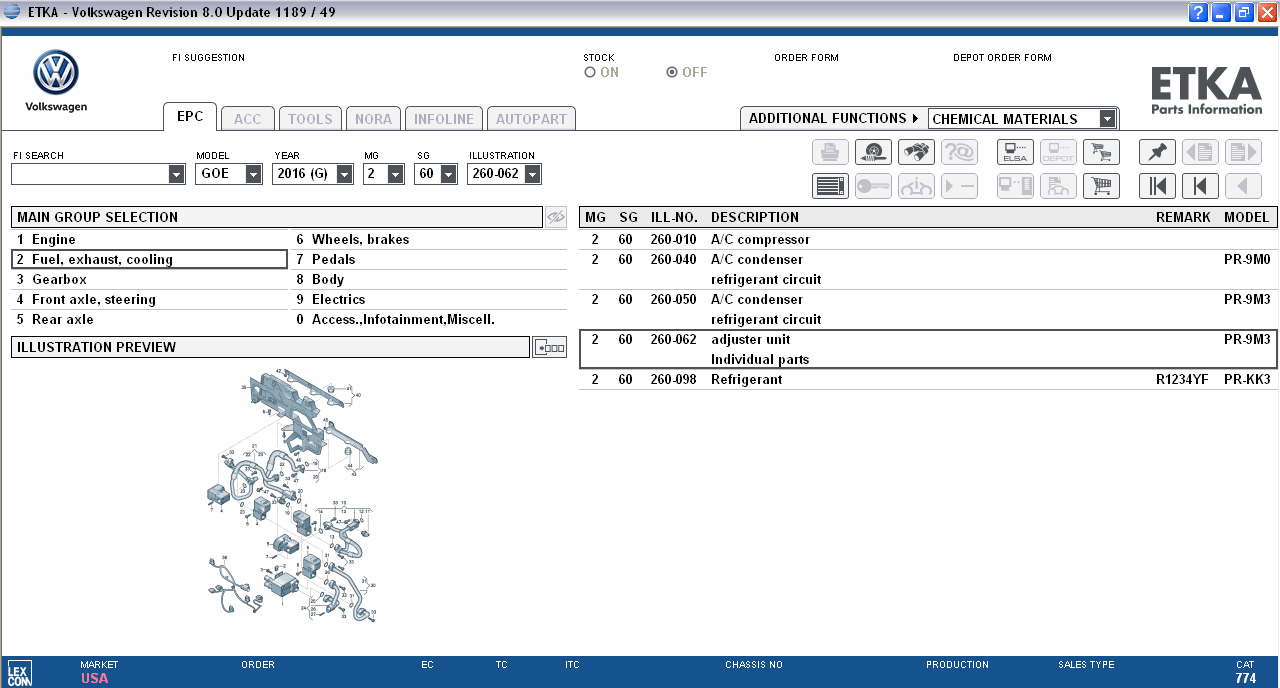Expand the YEAR dropdown showing 2016 (G)
The image size is (1280, 688).
click(312, 174)
